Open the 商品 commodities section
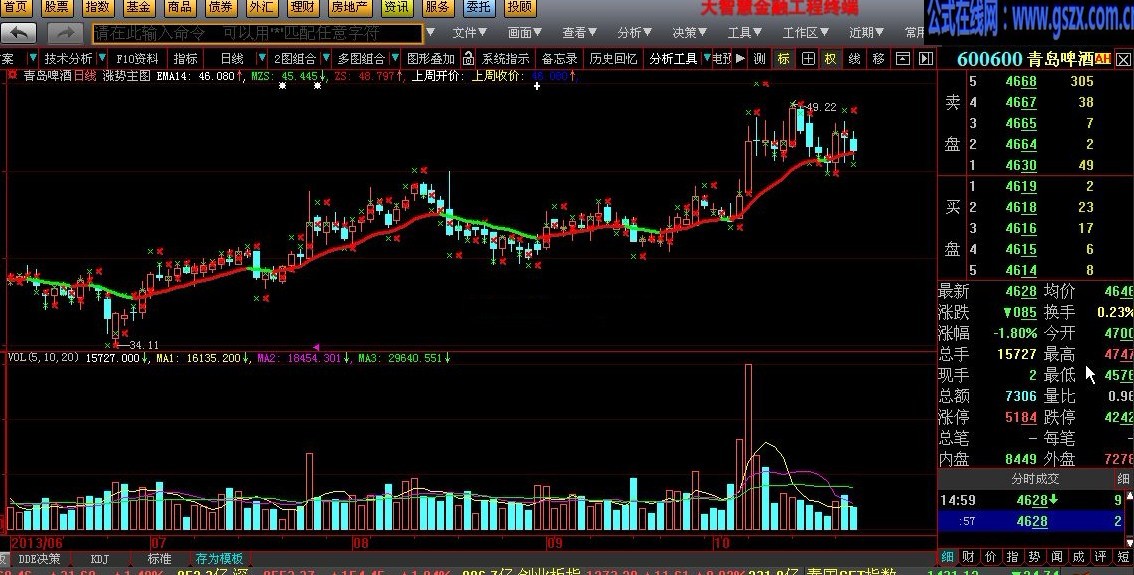Image resolution: width=1134 pixels, height=575 pixels. 179,7
